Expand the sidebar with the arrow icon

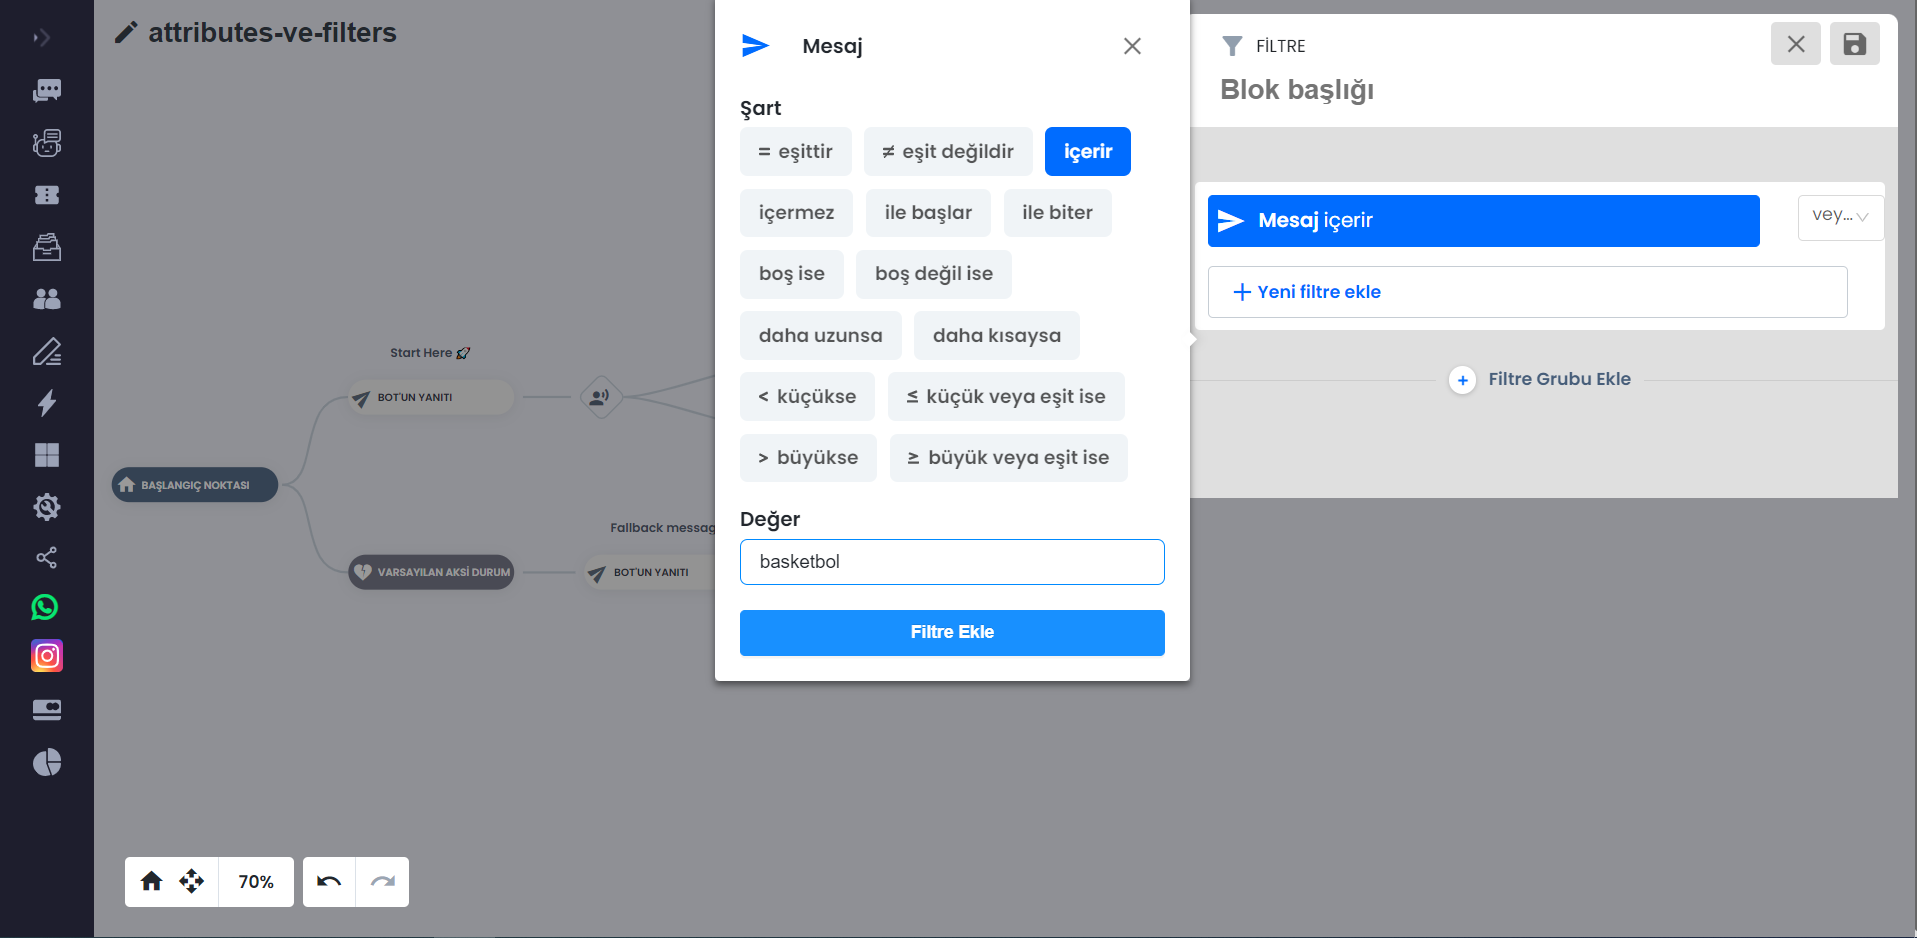tap(41, 38)
